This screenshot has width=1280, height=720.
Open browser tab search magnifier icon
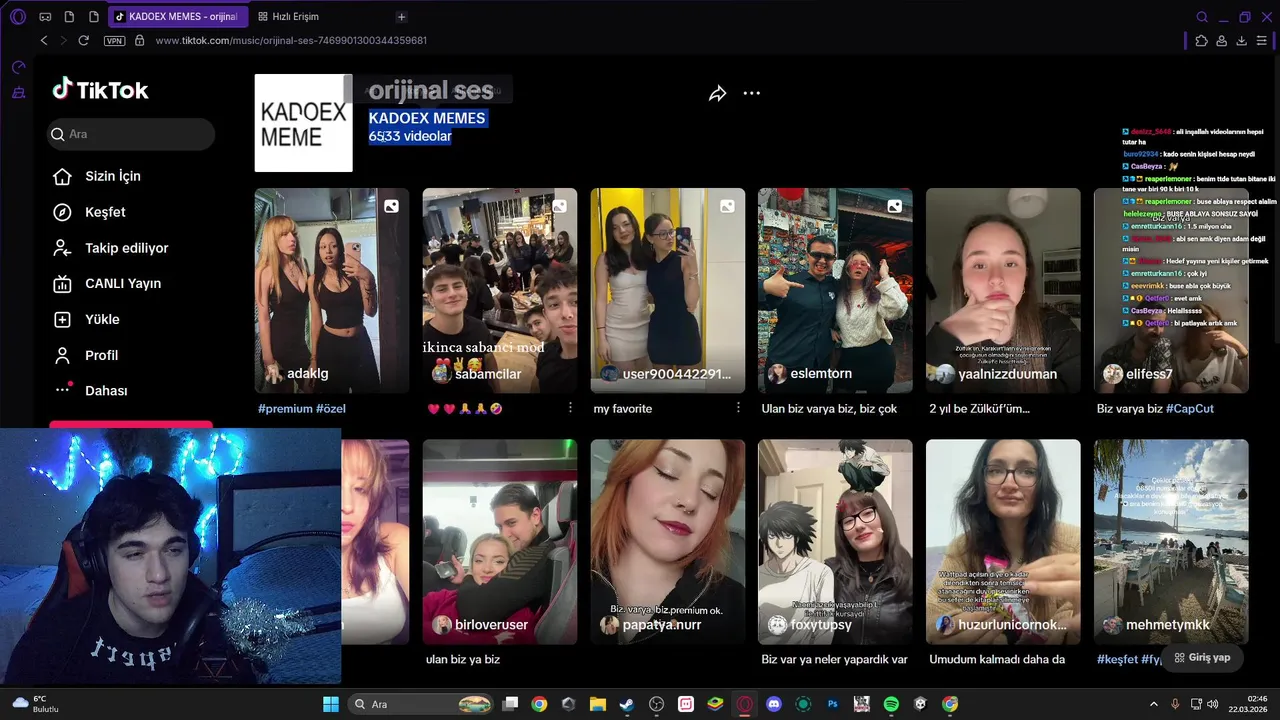click(x=1202, y=17)
